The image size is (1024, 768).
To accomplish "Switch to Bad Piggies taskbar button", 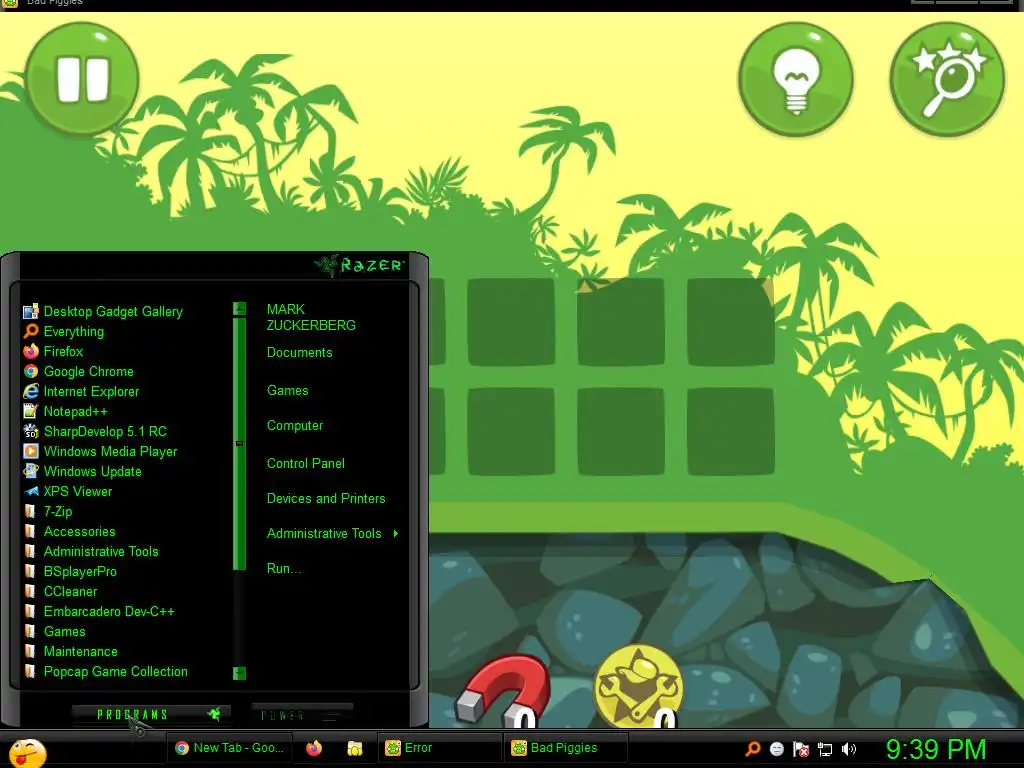I will click(x=566, y=748).
